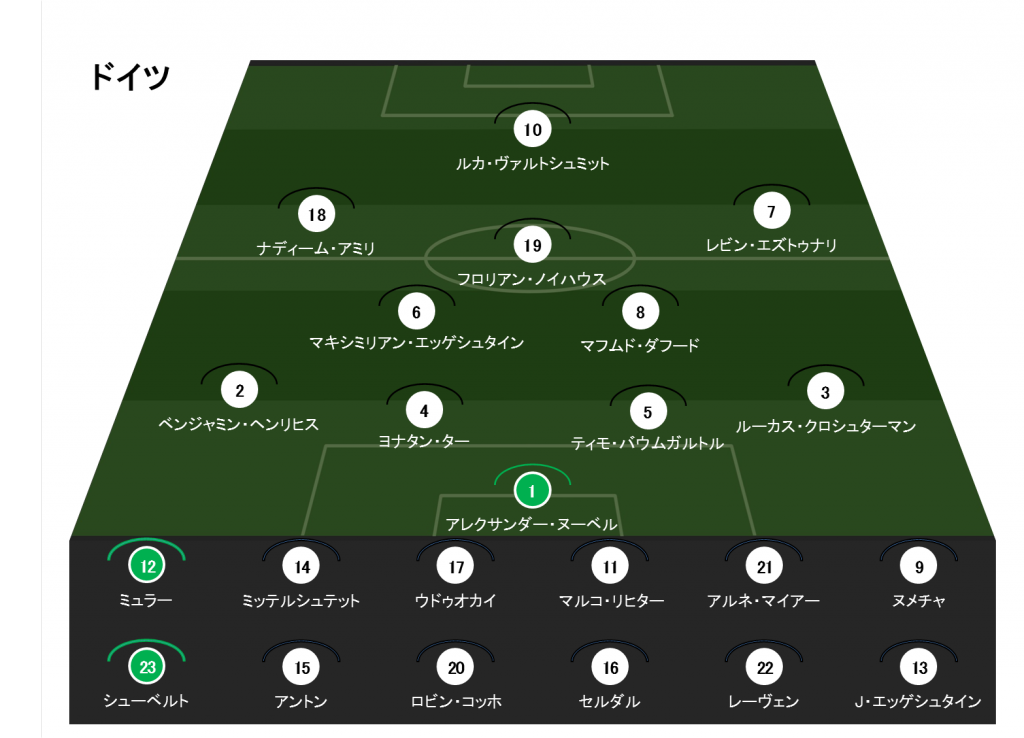Click centre-back badge number 5
Viewport: 1024px width, 738px height.
pos(647,411)
